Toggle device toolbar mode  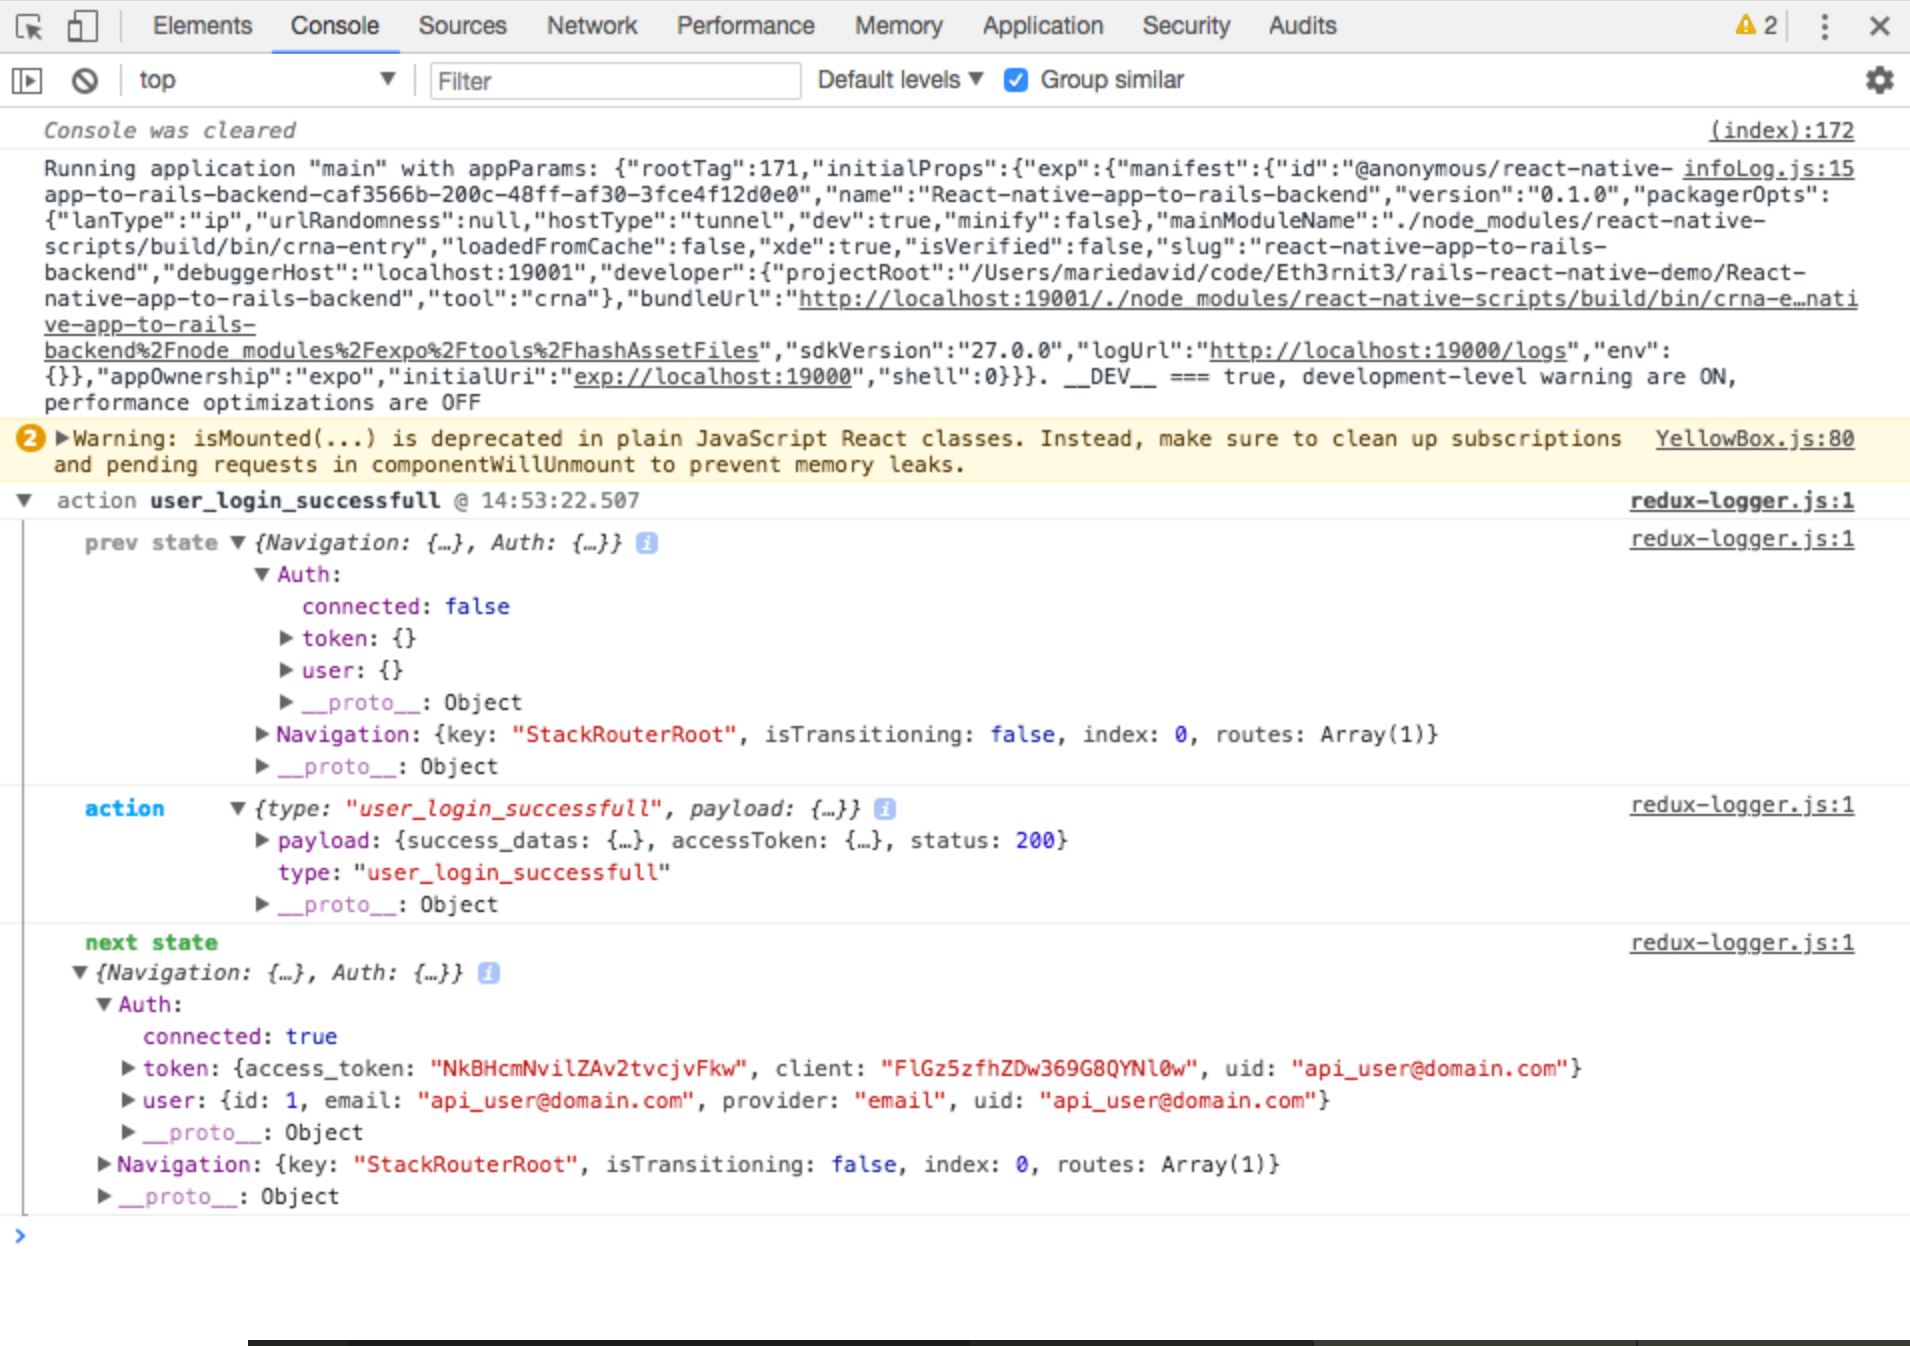(85, 25)
